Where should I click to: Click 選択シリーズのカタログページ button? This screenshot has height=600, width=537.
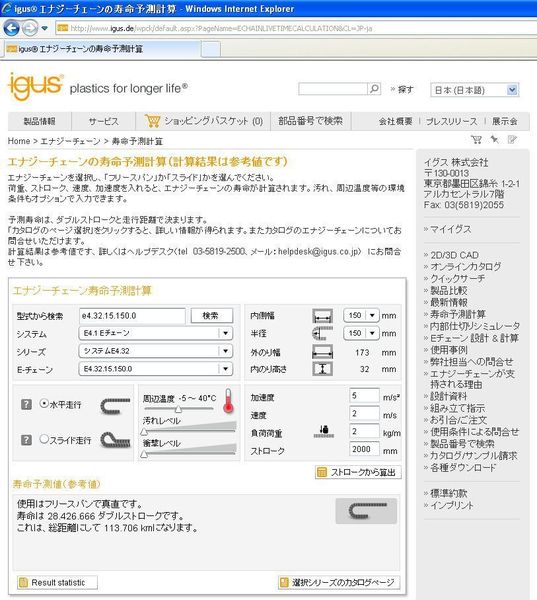coord(339,582)
